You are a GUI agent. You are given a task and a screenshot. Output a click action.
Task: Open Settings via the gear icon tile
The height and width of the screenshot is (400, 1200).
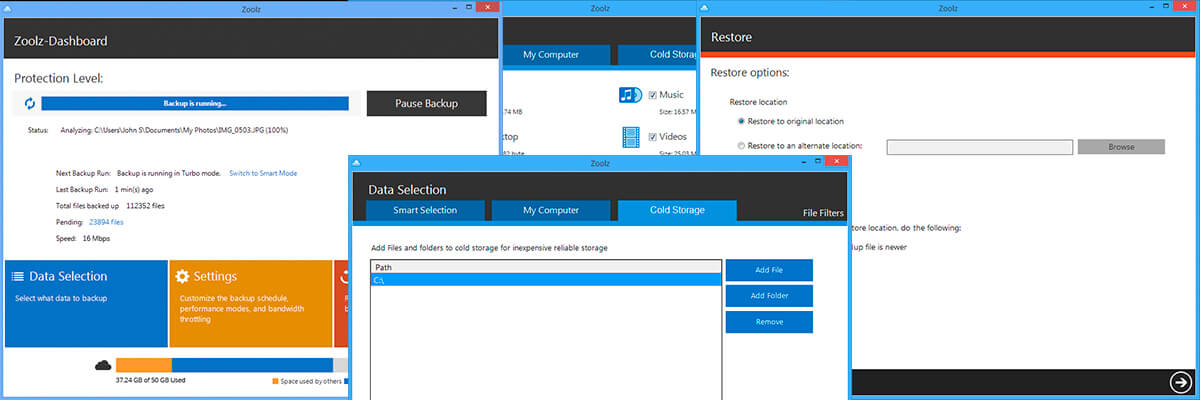point(182,276)
